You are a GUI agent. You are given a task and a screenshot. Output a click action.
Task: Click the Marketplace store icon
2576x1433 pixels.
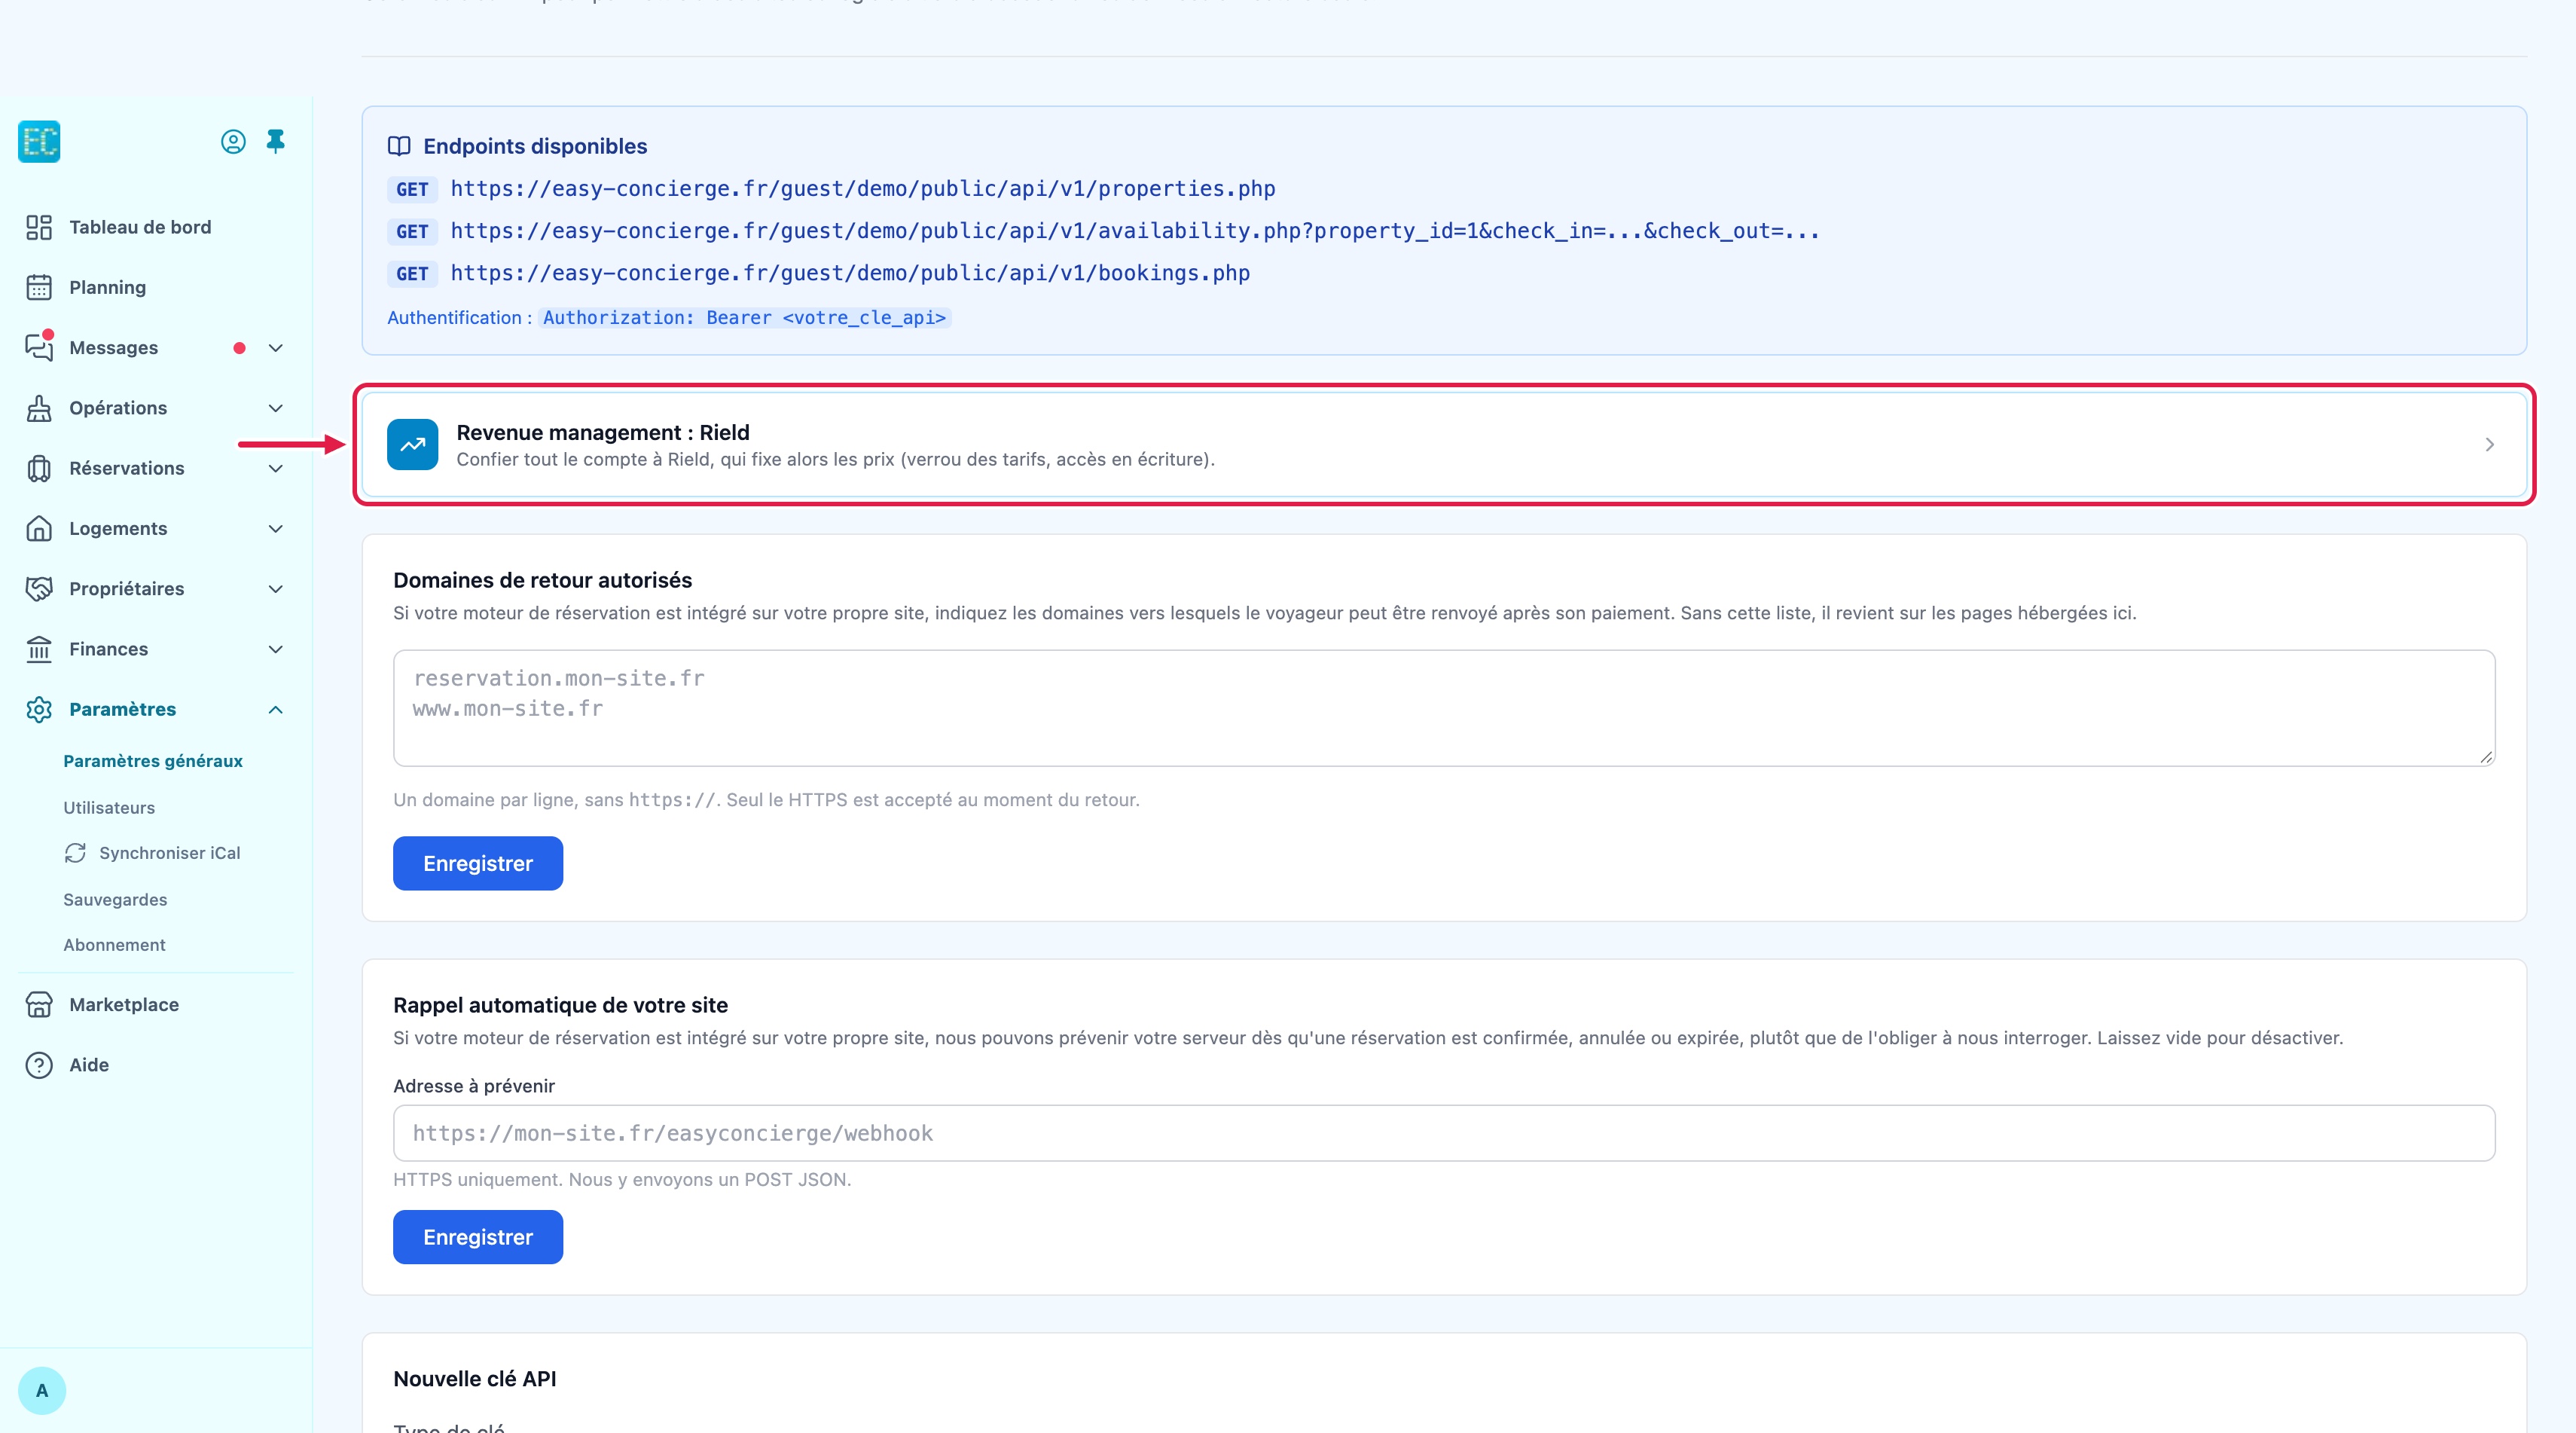(39, 1004)
